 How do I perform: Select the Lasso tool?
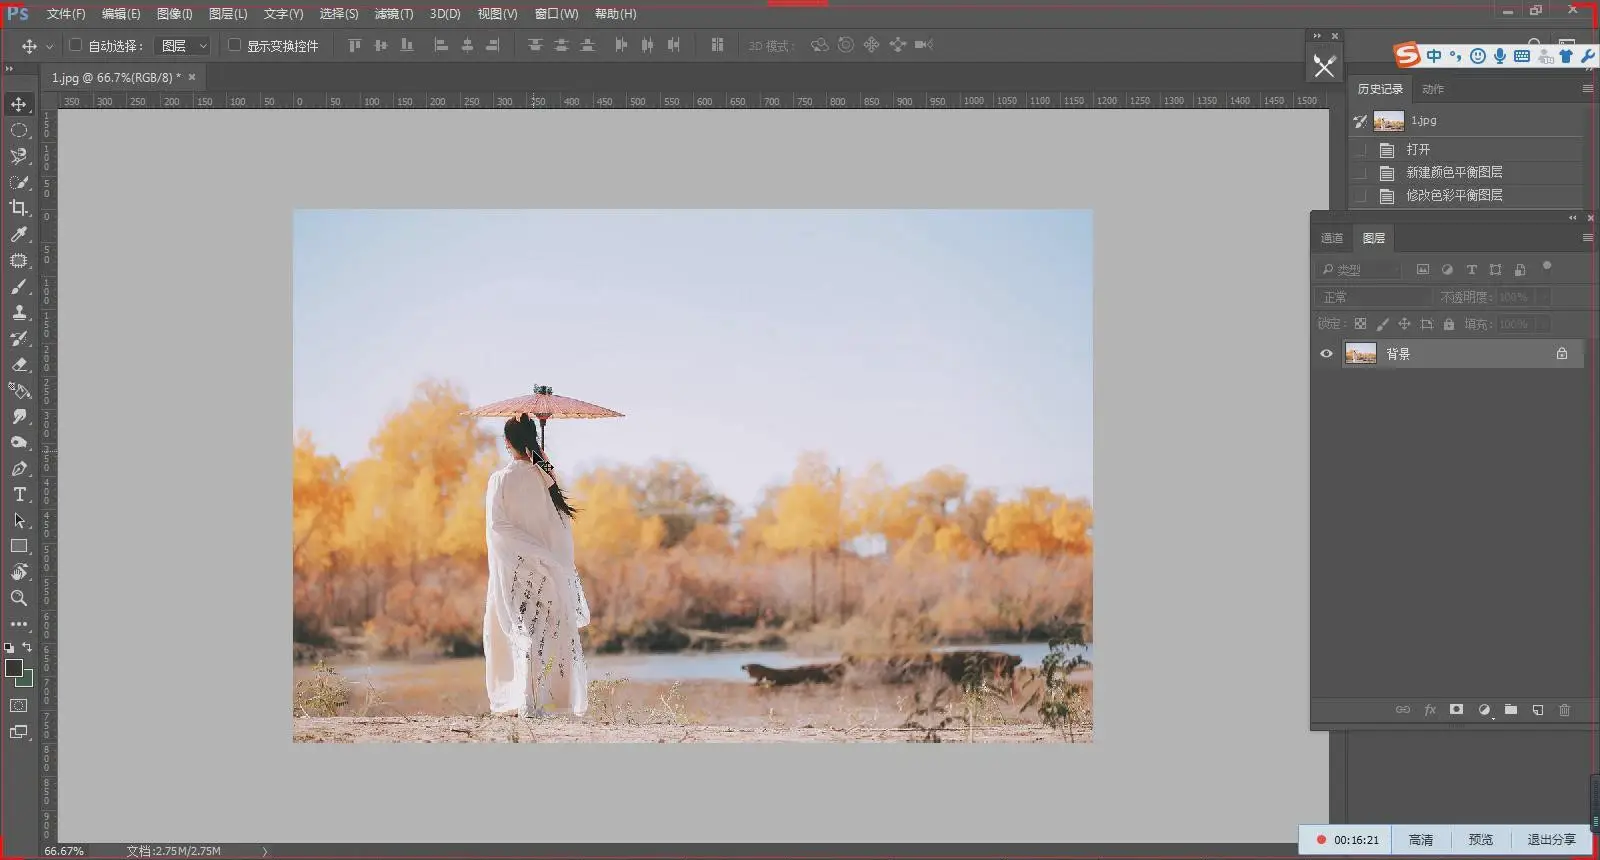click(19, 156)
